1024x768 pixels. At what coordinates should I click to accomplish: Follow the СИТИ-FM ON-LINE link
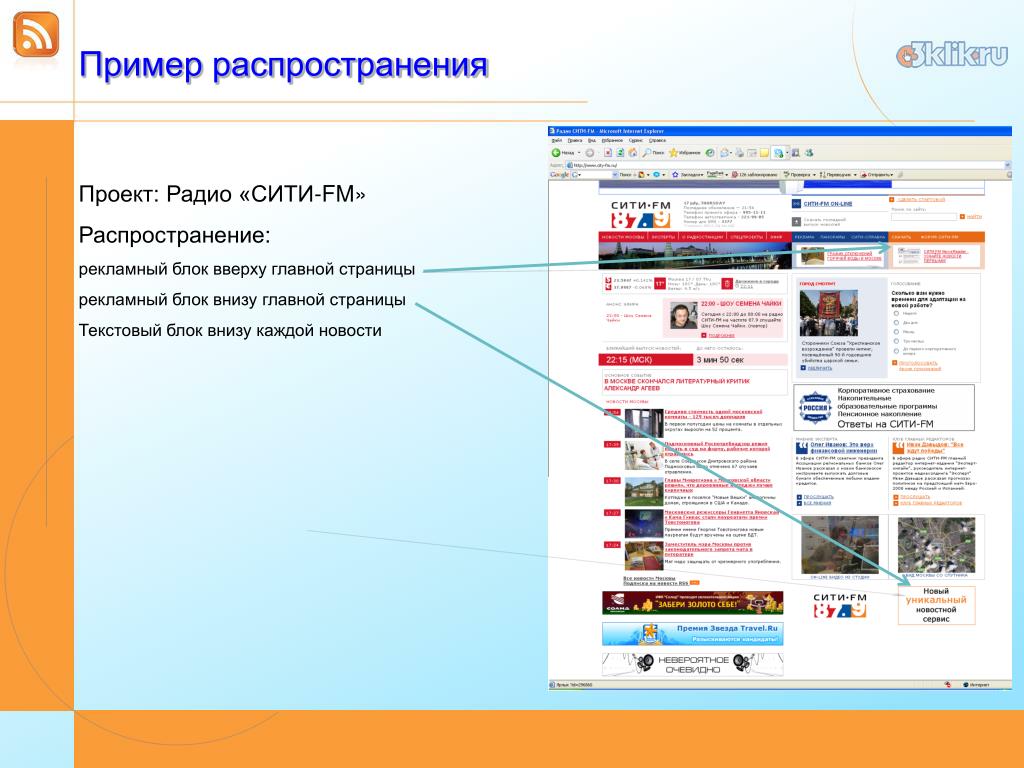point(828,204)
